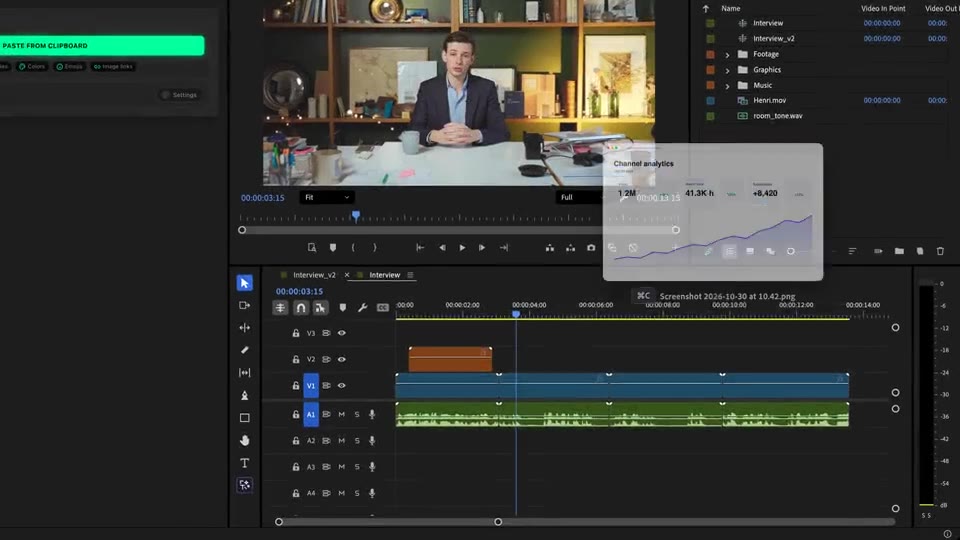
Task: Hide video track V3 with eye
Action: tap(342, 333)
